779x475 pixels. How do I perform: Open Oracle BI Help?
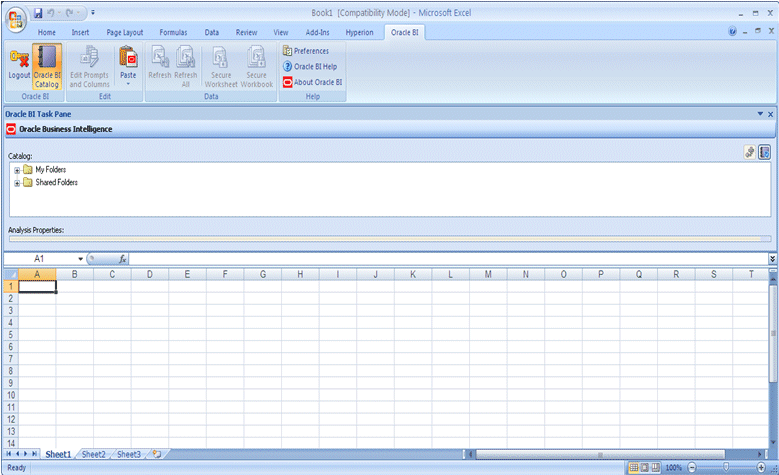(310, 67)
